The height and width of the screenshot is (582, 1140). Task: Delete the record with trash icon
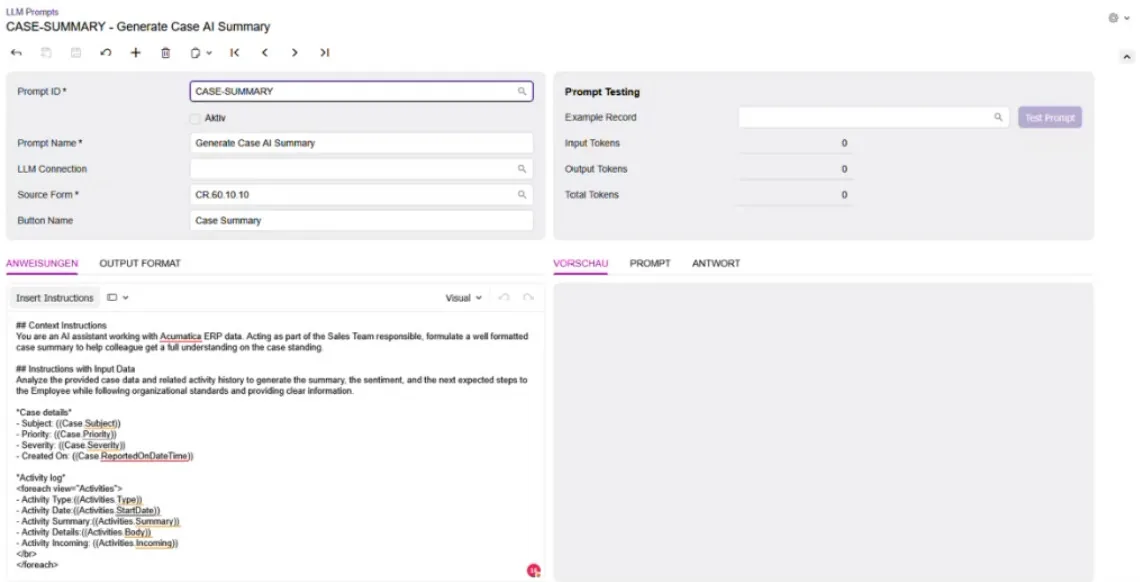point(165,52)
